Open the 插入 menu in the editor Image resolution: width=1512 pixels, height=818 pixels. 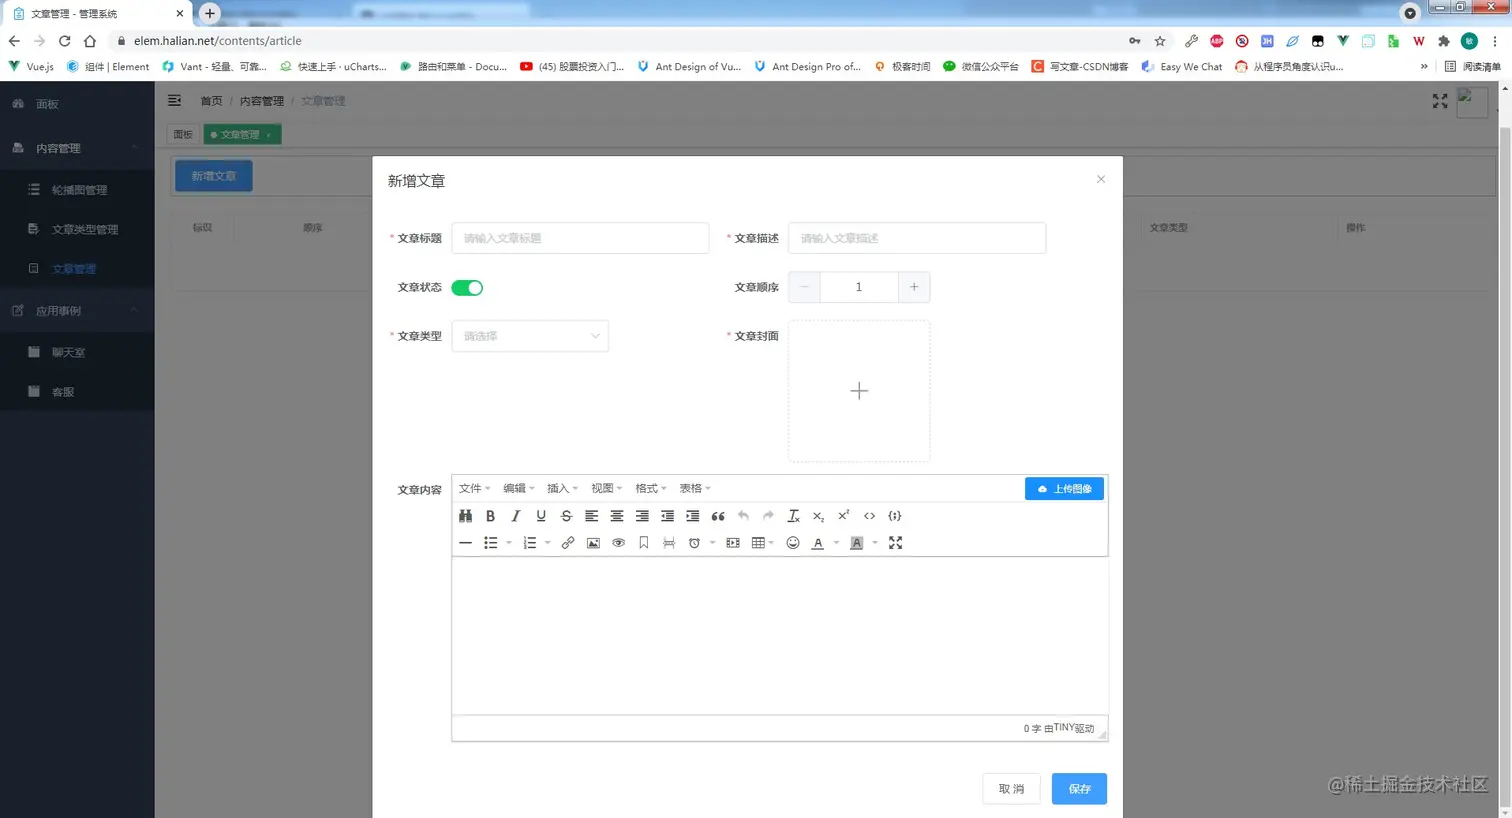560,488
